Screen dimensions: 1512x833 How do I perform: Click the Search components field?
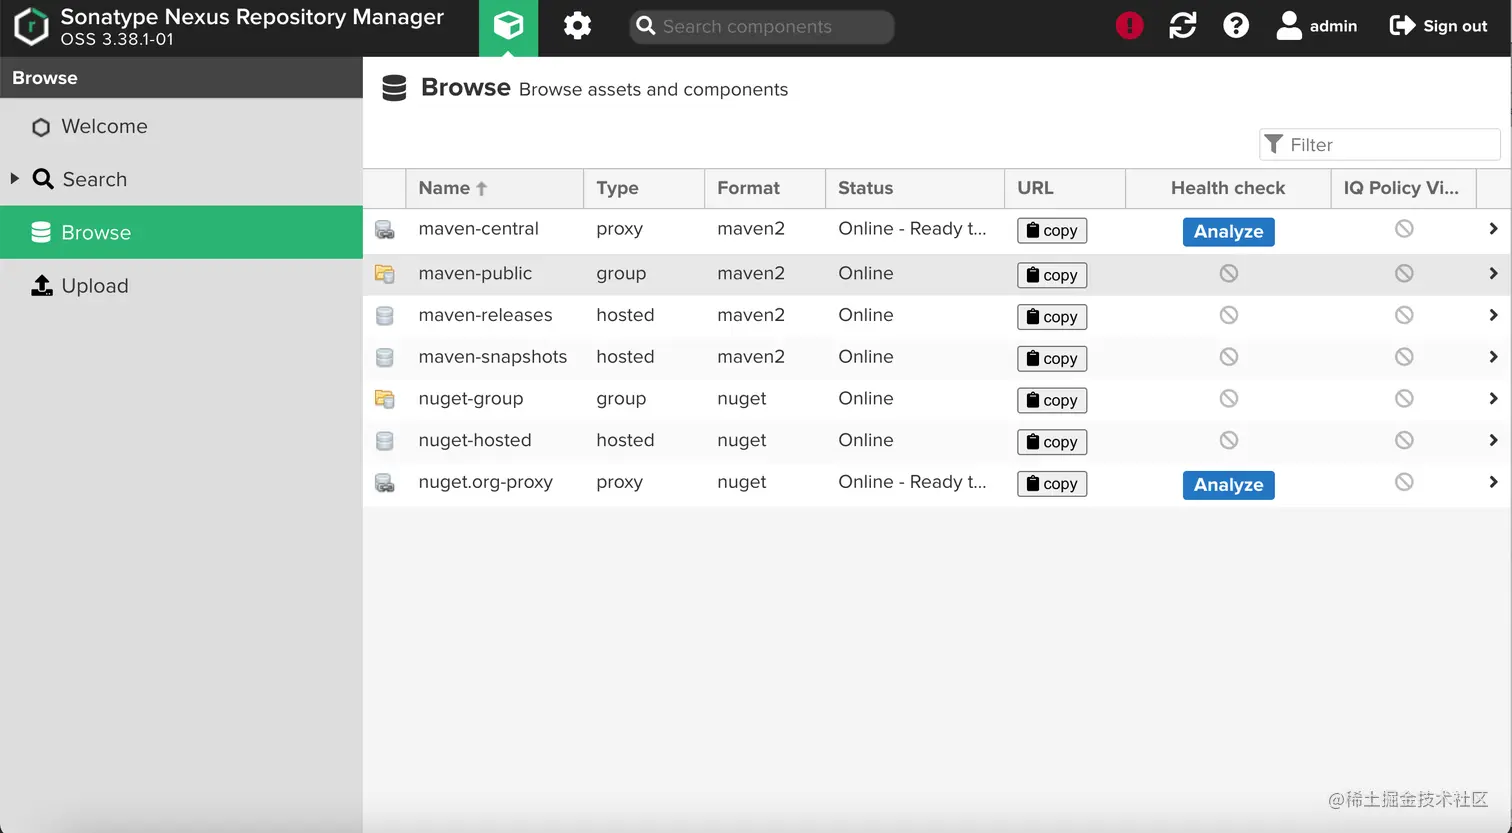[x=762, y=27]
